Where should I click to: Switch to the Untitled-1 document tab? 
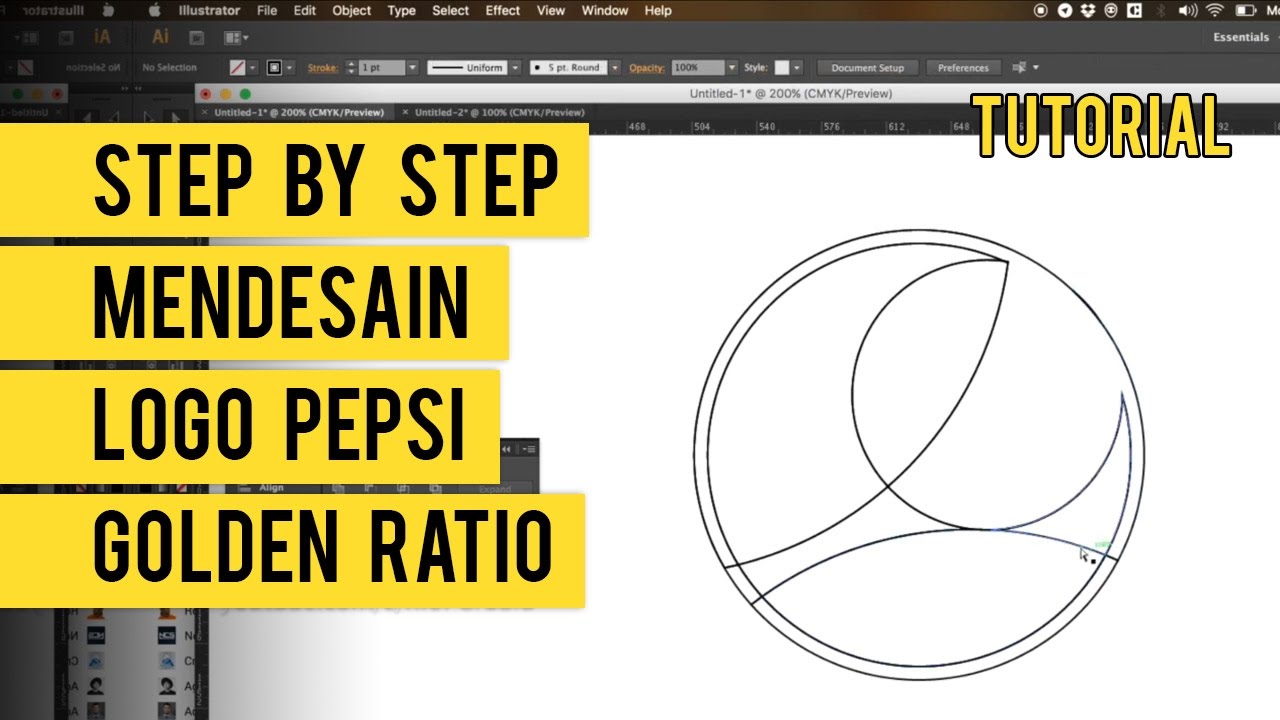[298, 113]
